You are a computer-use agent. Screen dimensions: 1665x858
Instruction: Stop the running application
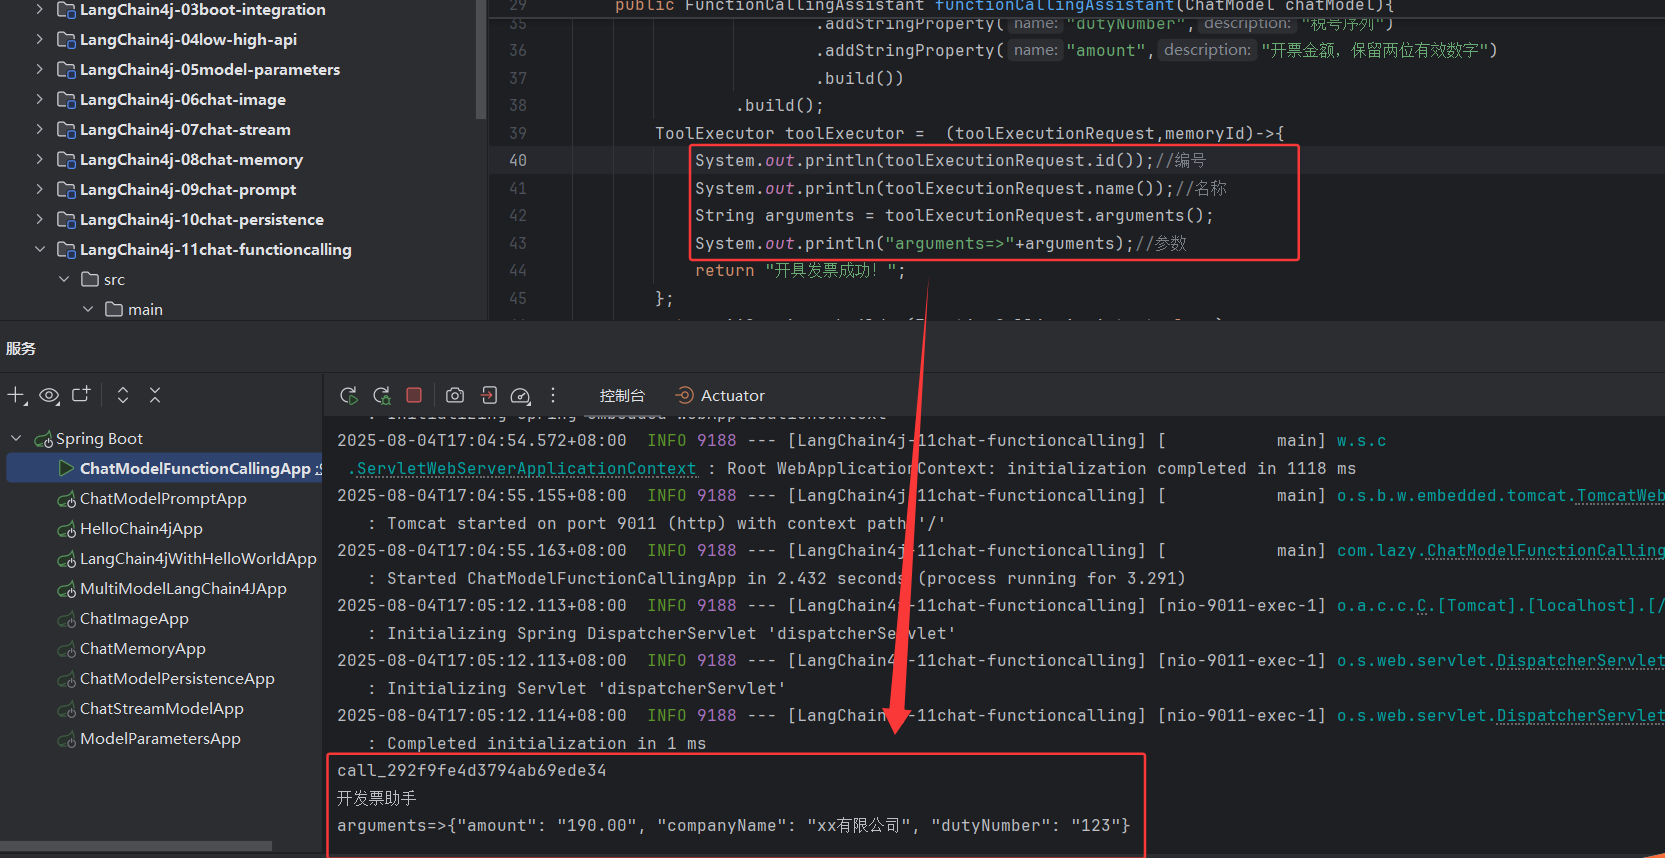tap(414, 396)
